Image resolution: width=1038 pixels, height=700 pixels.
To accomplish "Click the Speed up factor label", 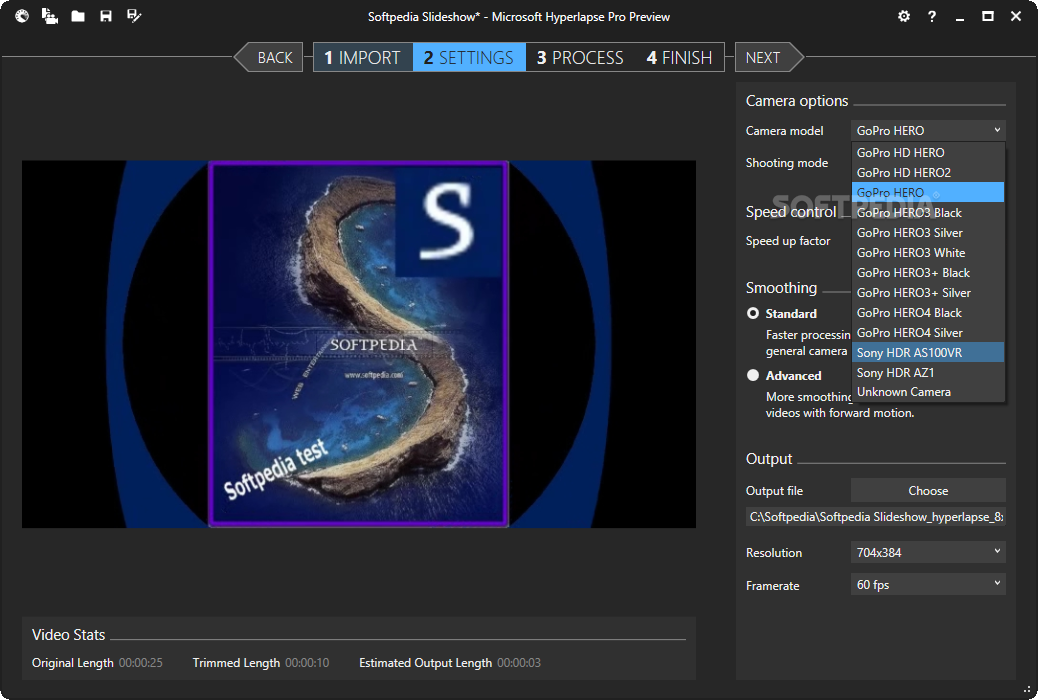I will pos(788,240).
